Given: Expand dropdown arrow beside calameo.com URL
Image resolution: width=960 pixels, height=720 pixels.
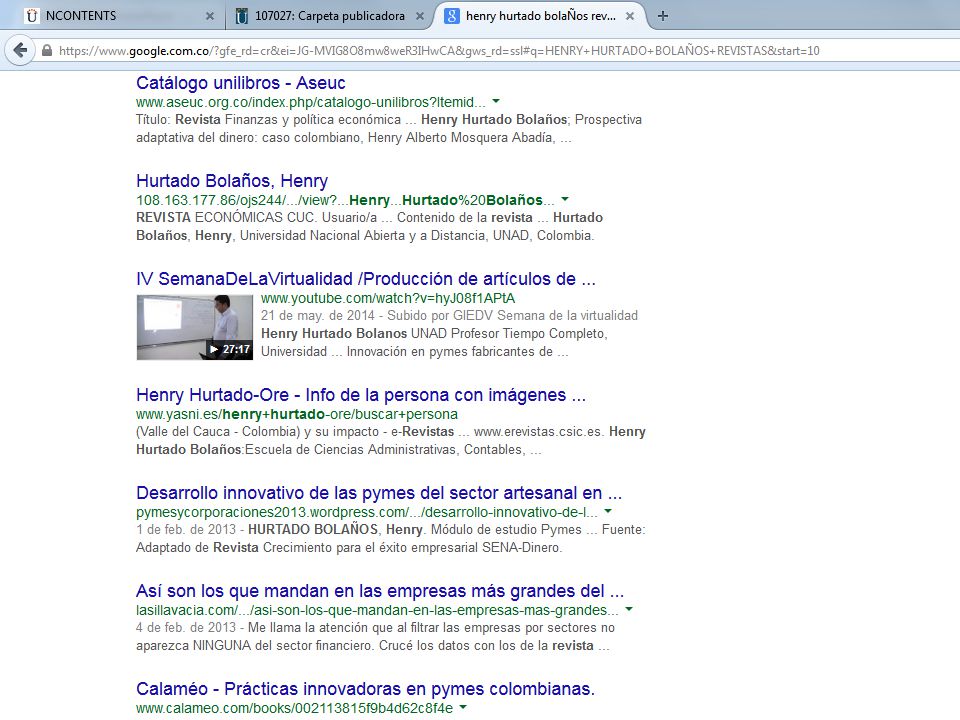Looking at the screenshot, I should click(463, 707).
